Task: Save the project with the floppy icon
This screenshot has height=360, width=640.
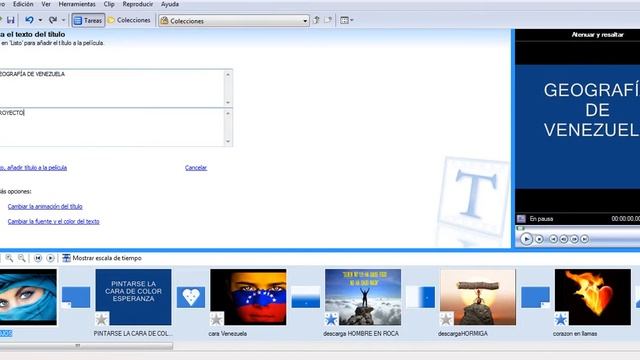Action: tap(11, 20)
